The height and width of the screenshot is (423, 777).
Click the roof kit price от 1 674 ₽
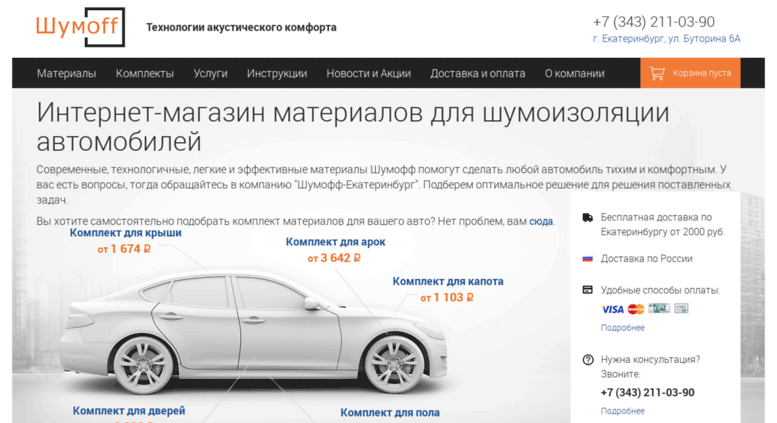pos(124,249)
